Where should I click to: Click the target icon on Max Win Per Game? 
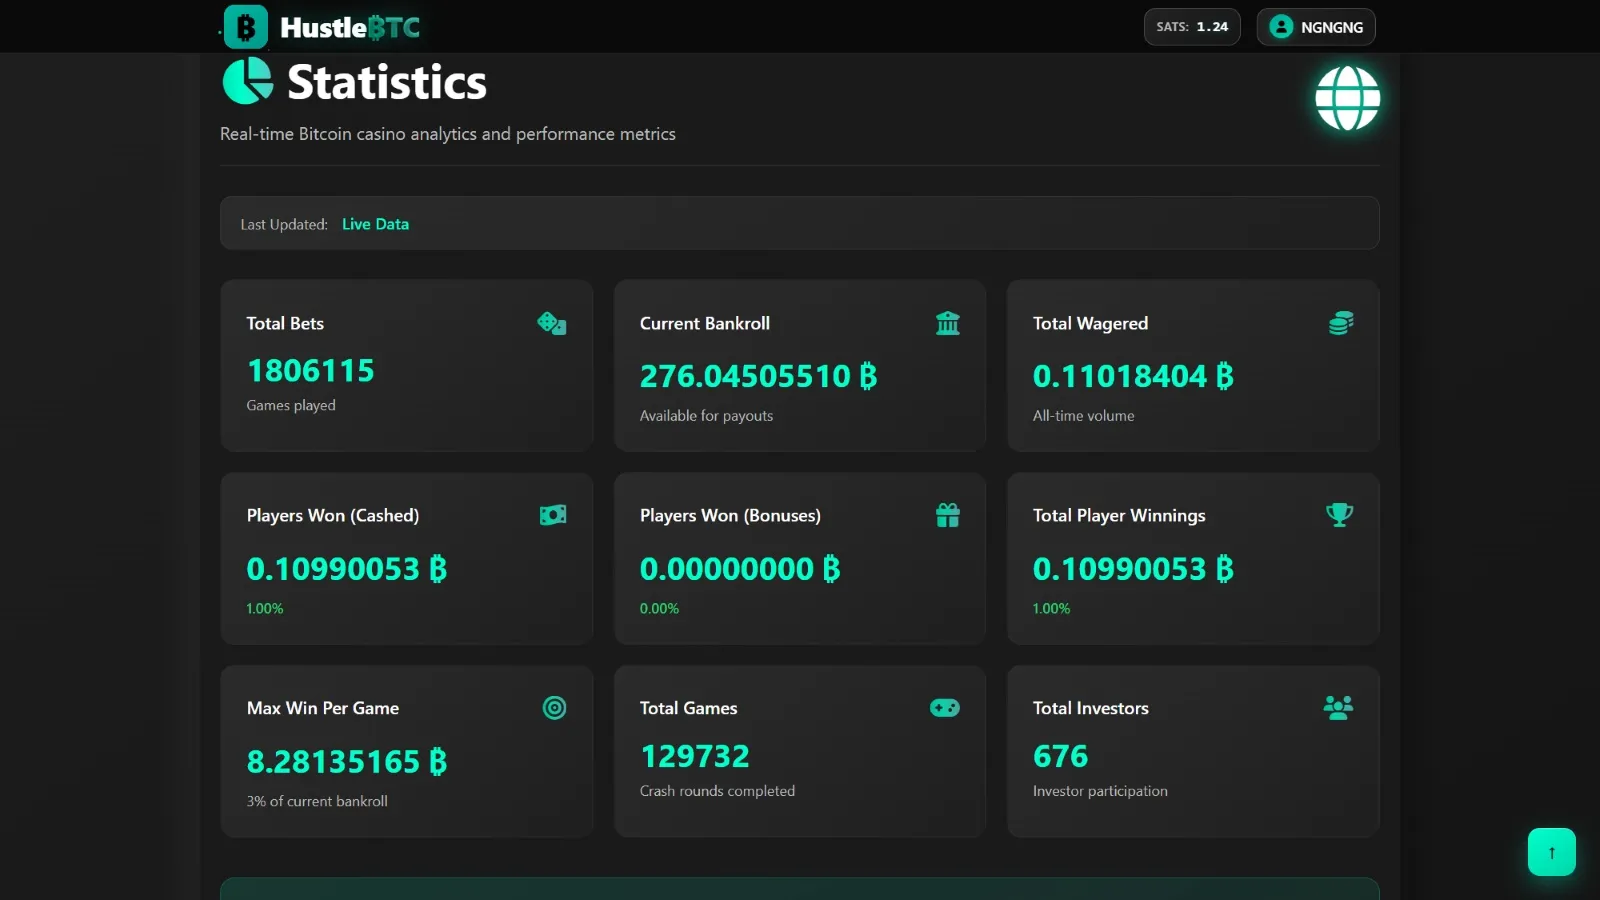(554, 708)
